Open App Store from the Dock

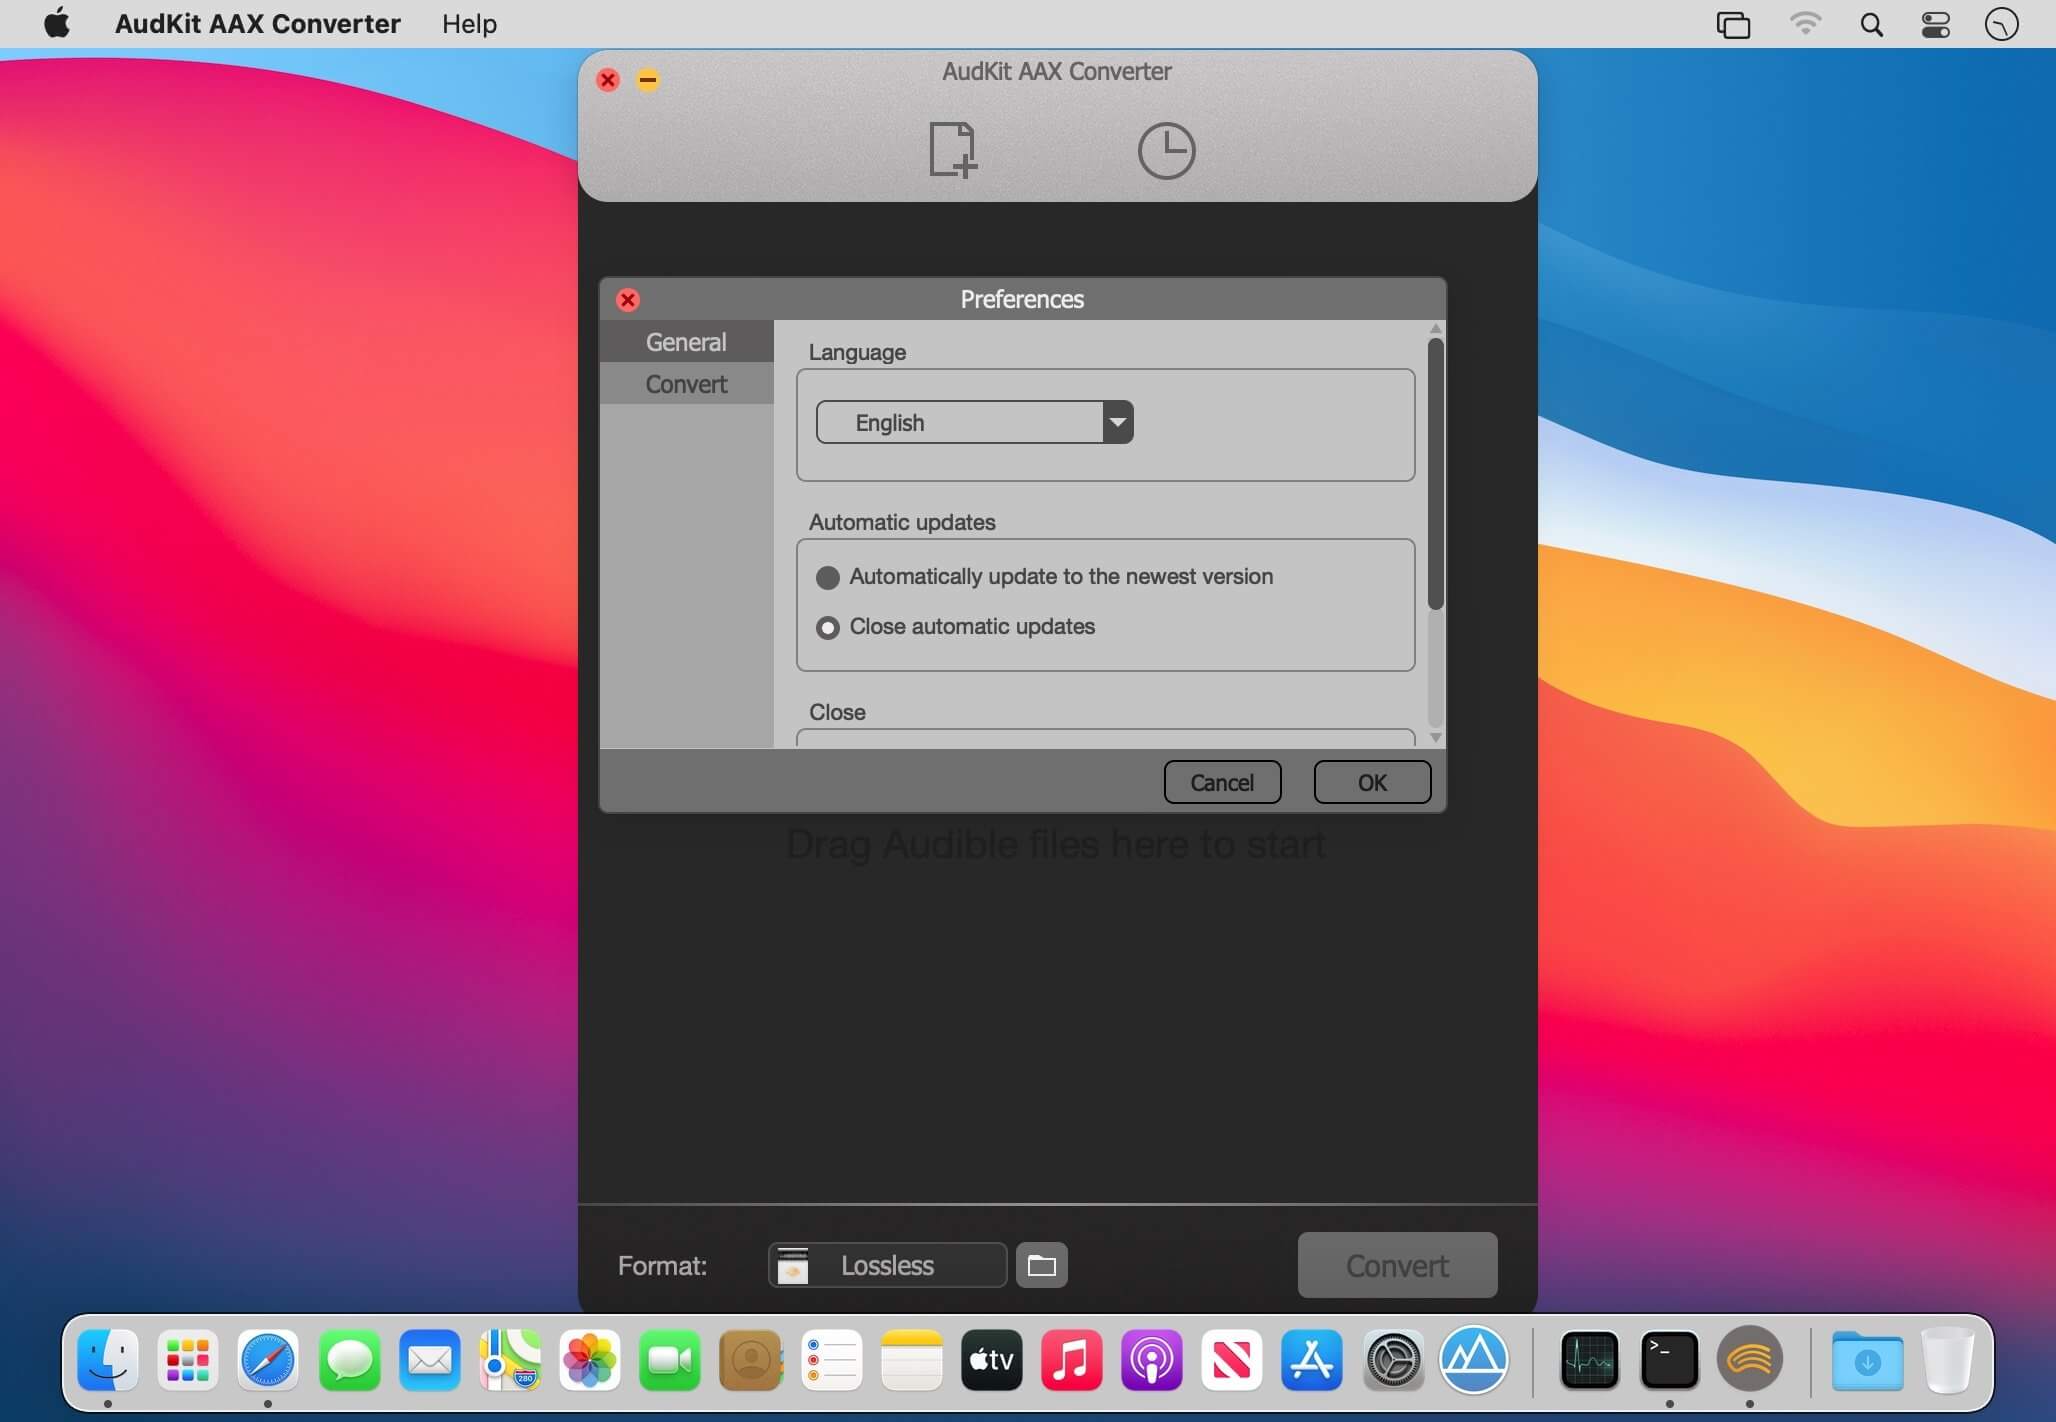coord(1312,1359)
